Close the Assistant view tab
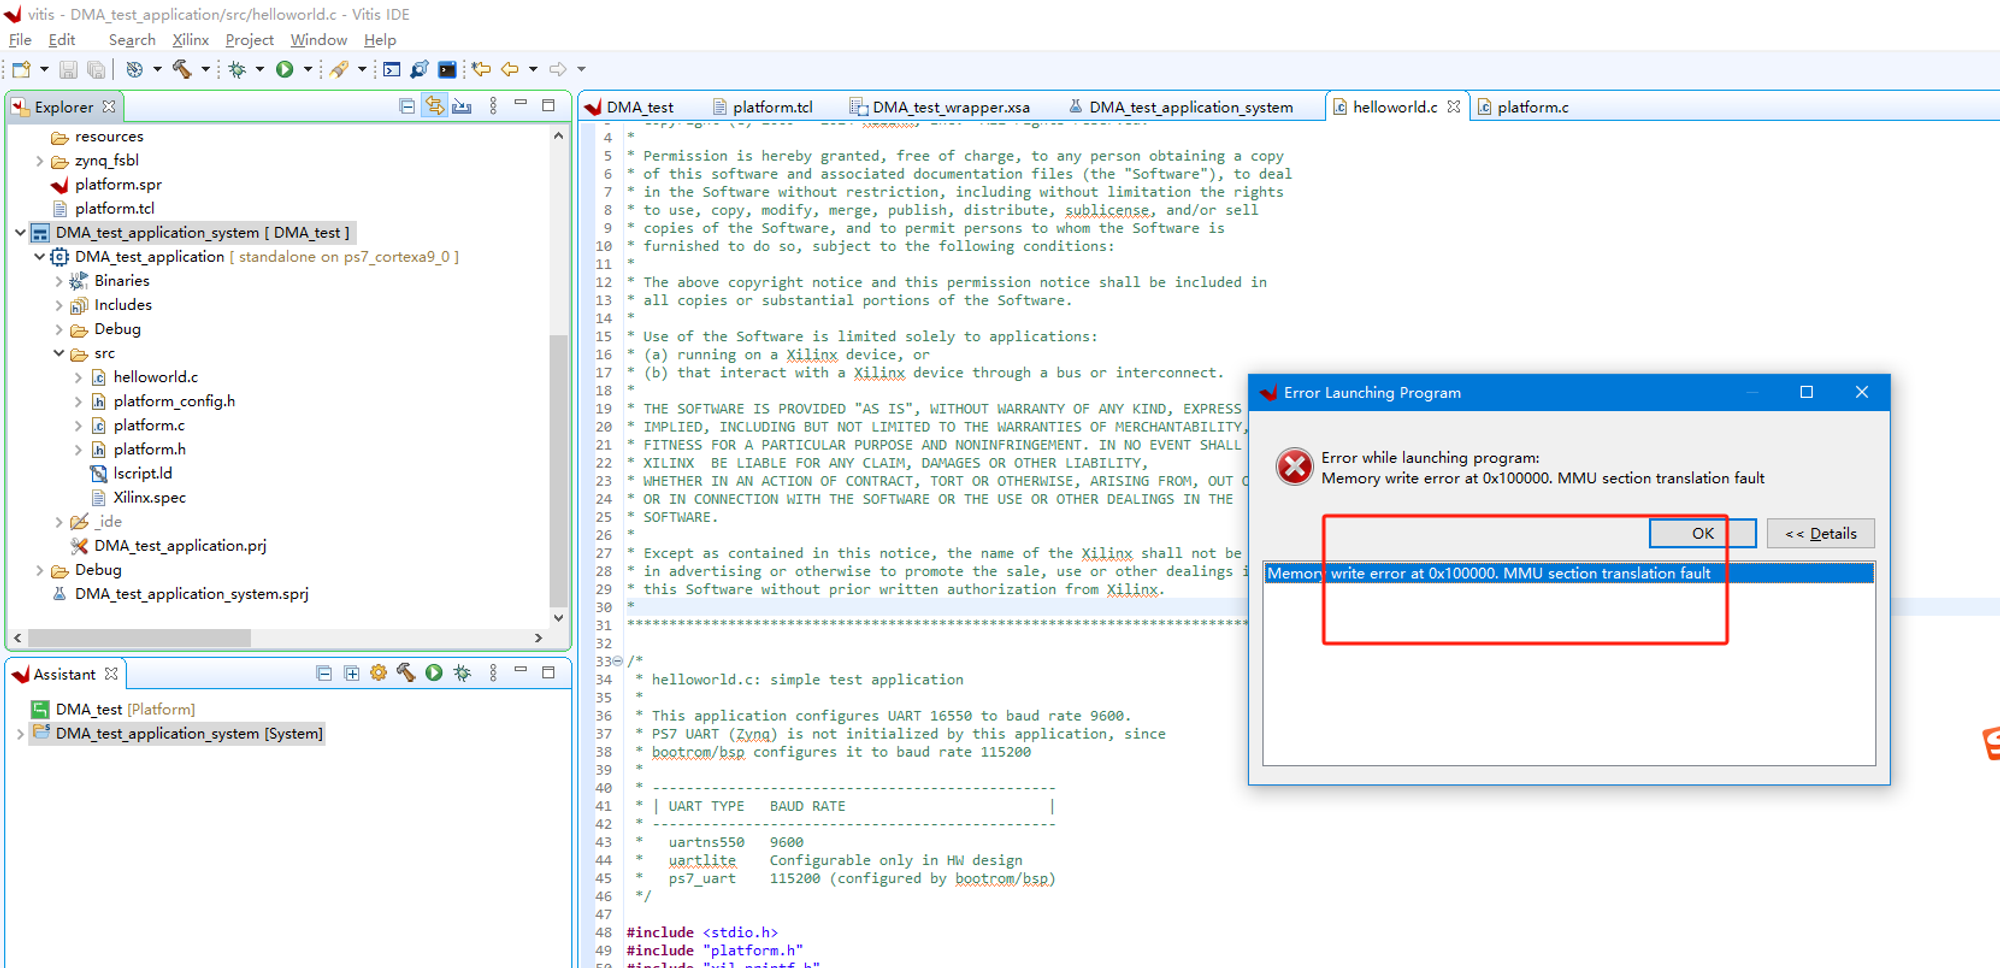Image resolution: width=2000 pixels, height=968 pixels. point(111,674)
